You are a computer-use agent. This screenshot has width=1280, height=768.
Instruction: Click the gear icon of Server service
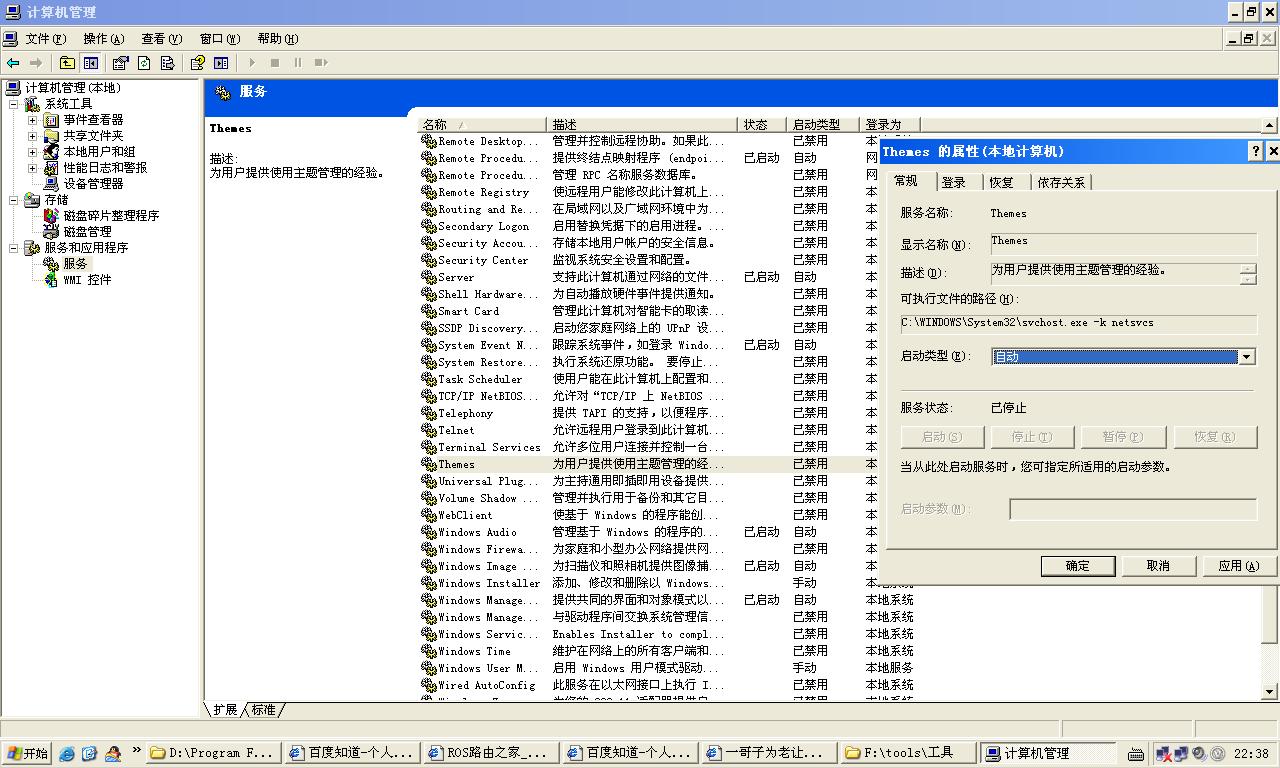429,277
